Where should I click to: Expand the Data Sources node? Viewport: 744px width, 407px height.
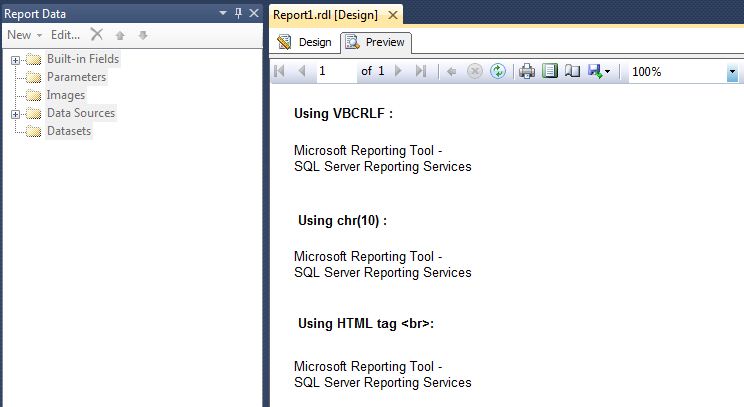[x=15, y=114]
